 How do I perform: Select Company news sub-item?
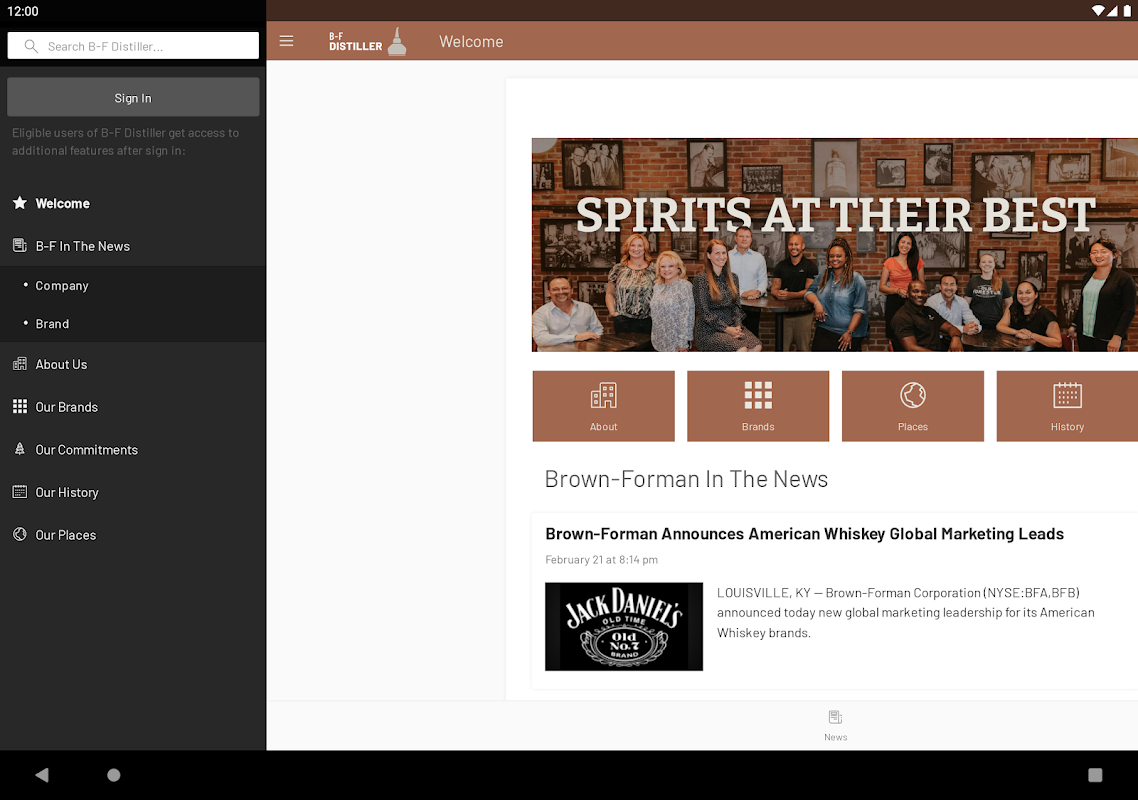(133, 285)
